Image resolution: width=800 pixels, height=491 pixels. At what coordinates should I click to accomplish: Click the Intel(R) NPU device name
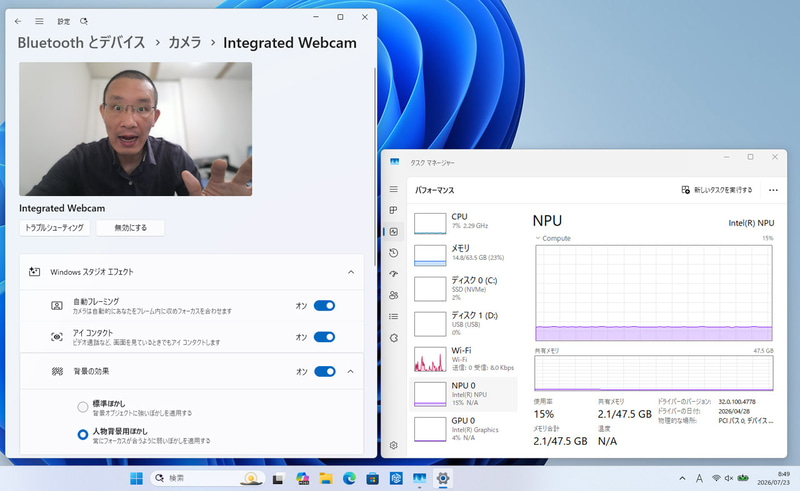click(751, 223)
